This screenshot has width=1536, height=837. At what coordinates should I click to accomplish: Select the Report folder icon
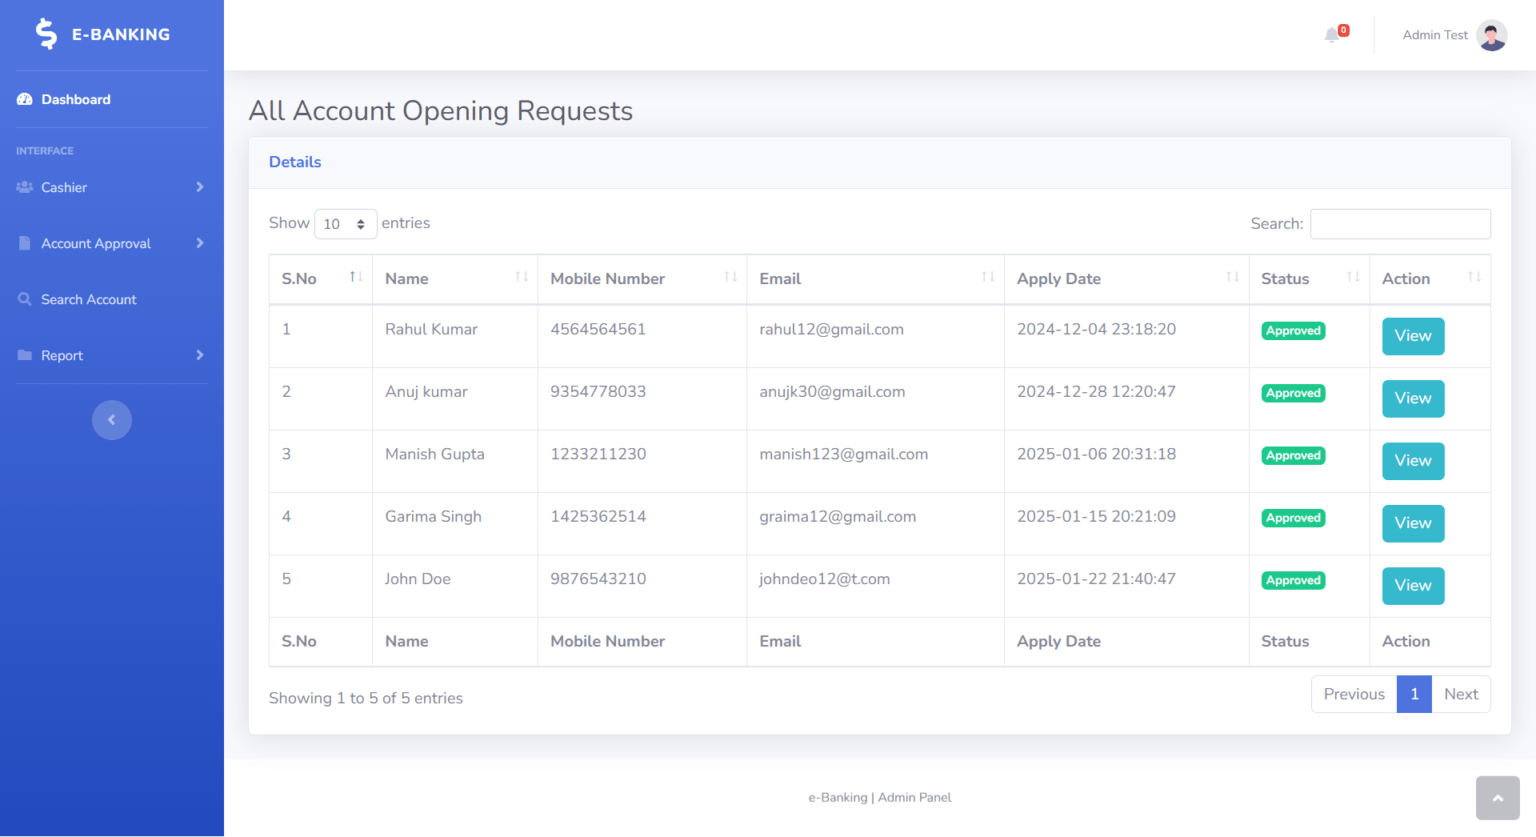[24, 355]
